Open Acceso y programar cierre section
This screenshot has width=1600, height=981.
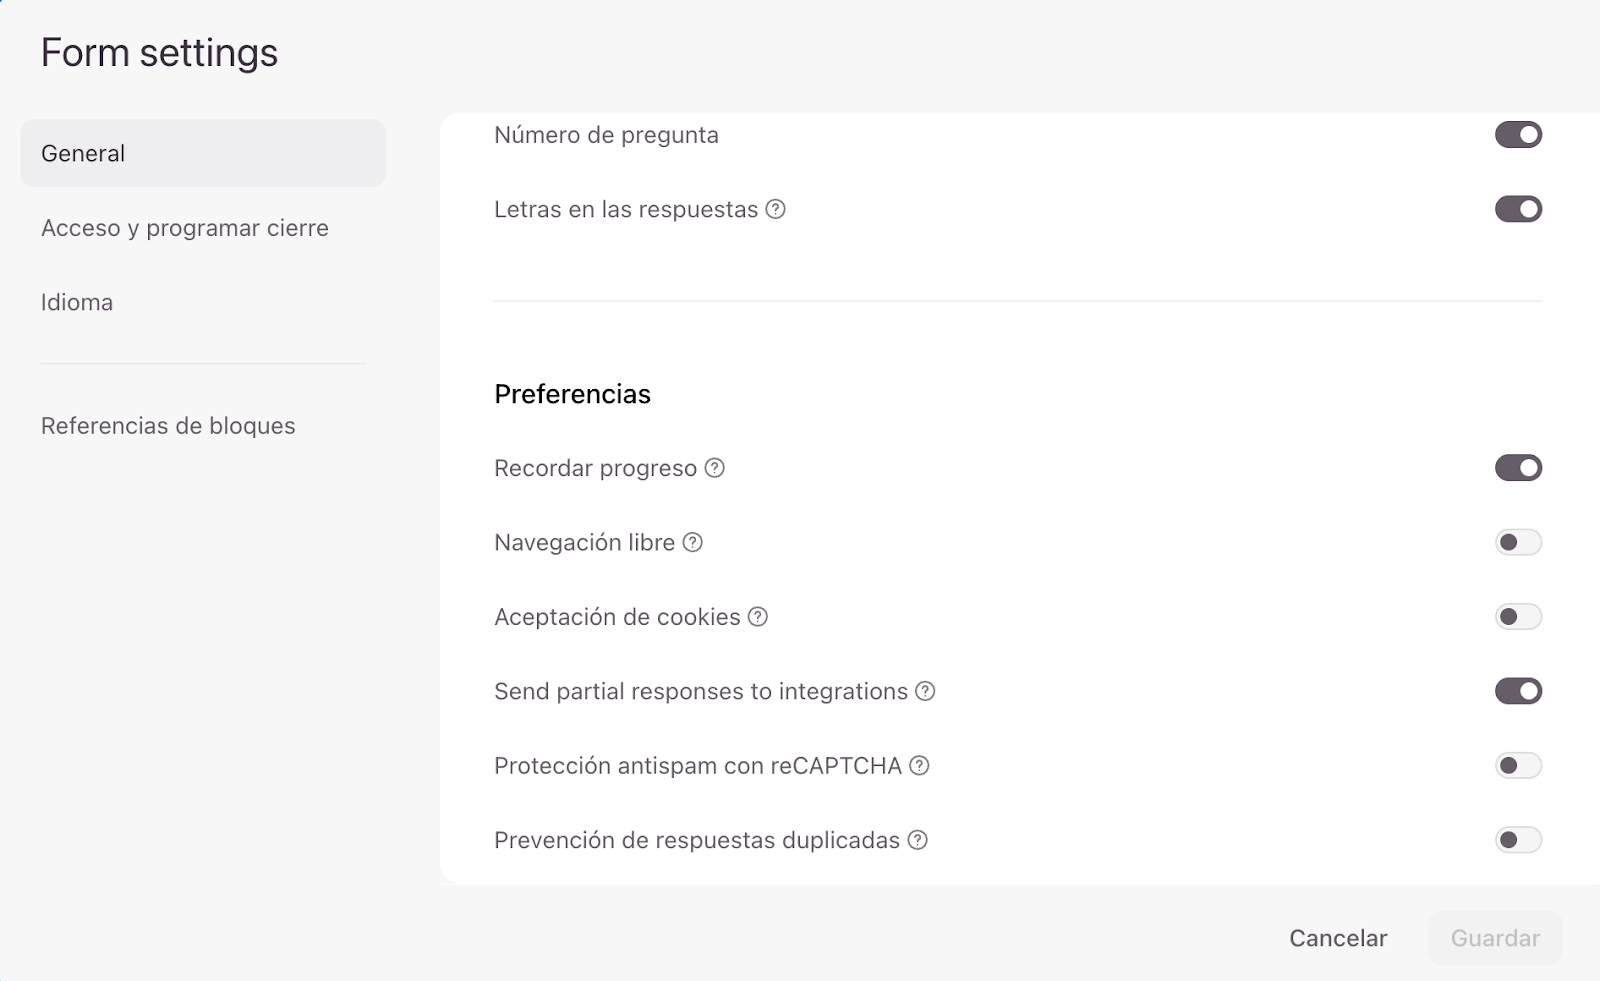tap(185, 228)
